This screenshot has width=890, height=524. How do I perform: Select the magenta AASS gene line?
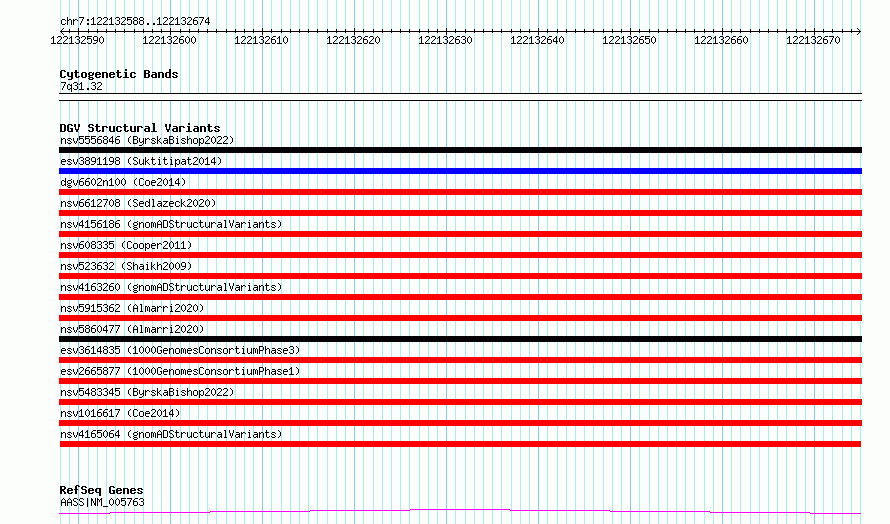pos(460,512)
